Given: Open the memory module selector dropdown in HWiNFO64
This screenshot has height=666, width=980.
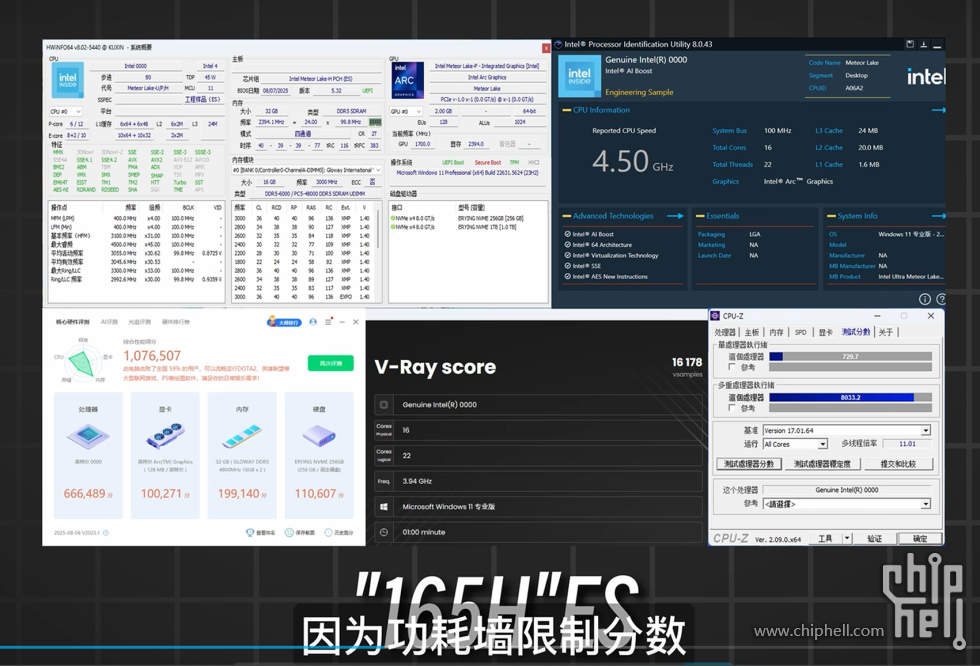Looking at the screenshot, I should point(306,170).
